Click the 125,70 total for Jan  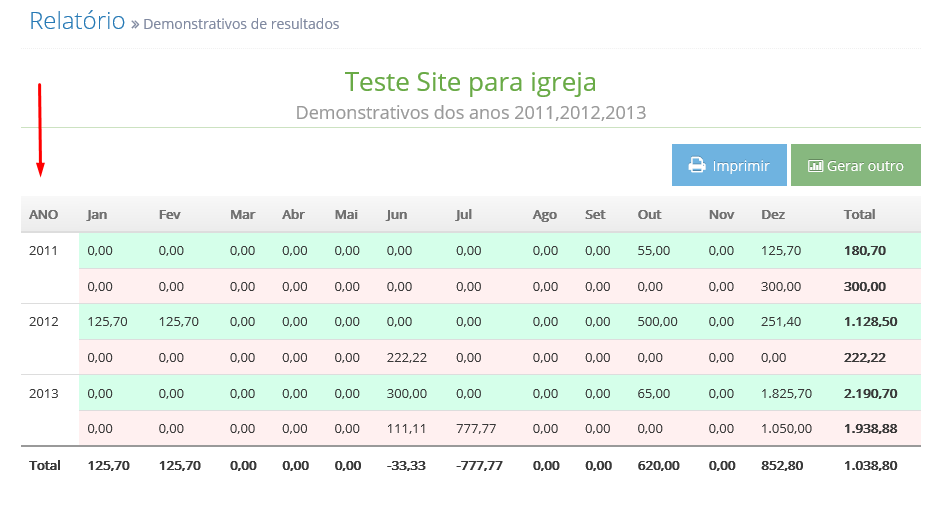click(x=108, y=465)
